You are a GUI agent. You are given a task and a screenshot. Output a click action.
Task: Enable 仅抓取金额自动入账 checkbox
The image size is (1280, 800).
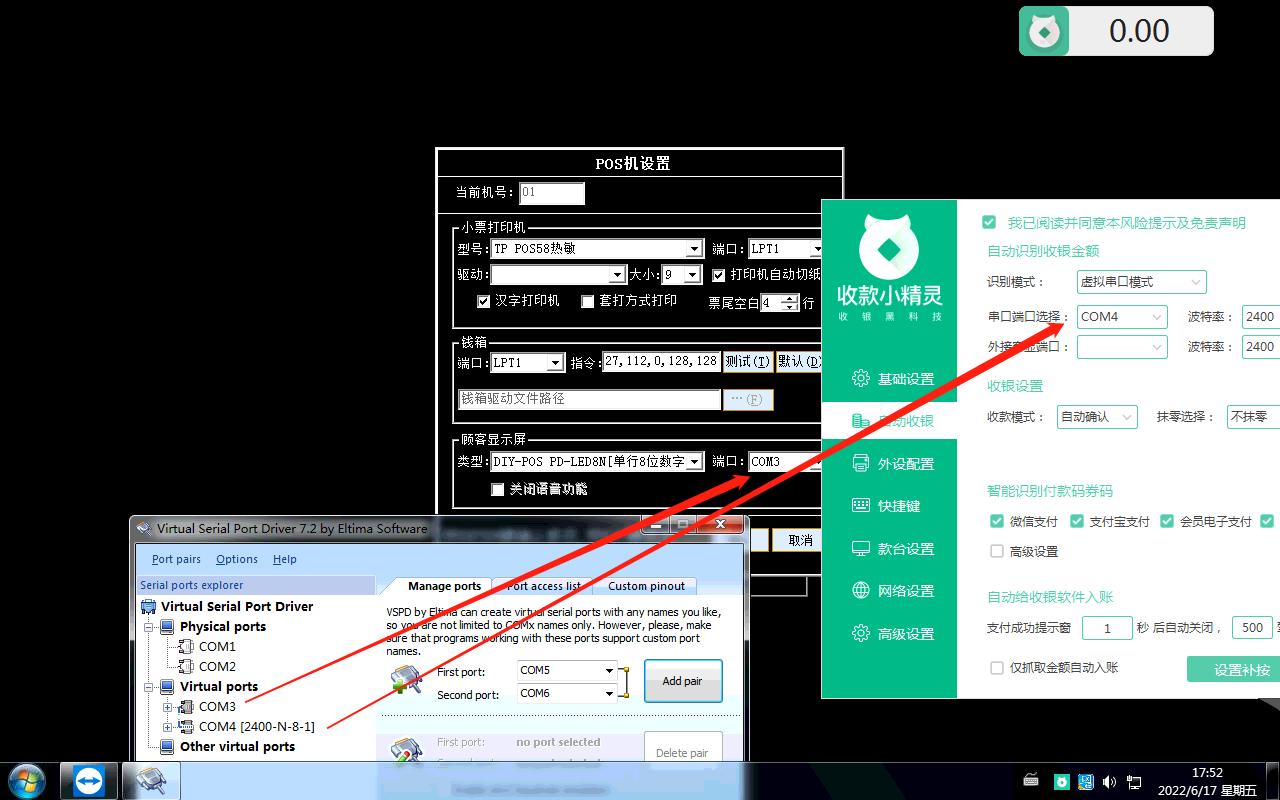click(x=996, y=668)
